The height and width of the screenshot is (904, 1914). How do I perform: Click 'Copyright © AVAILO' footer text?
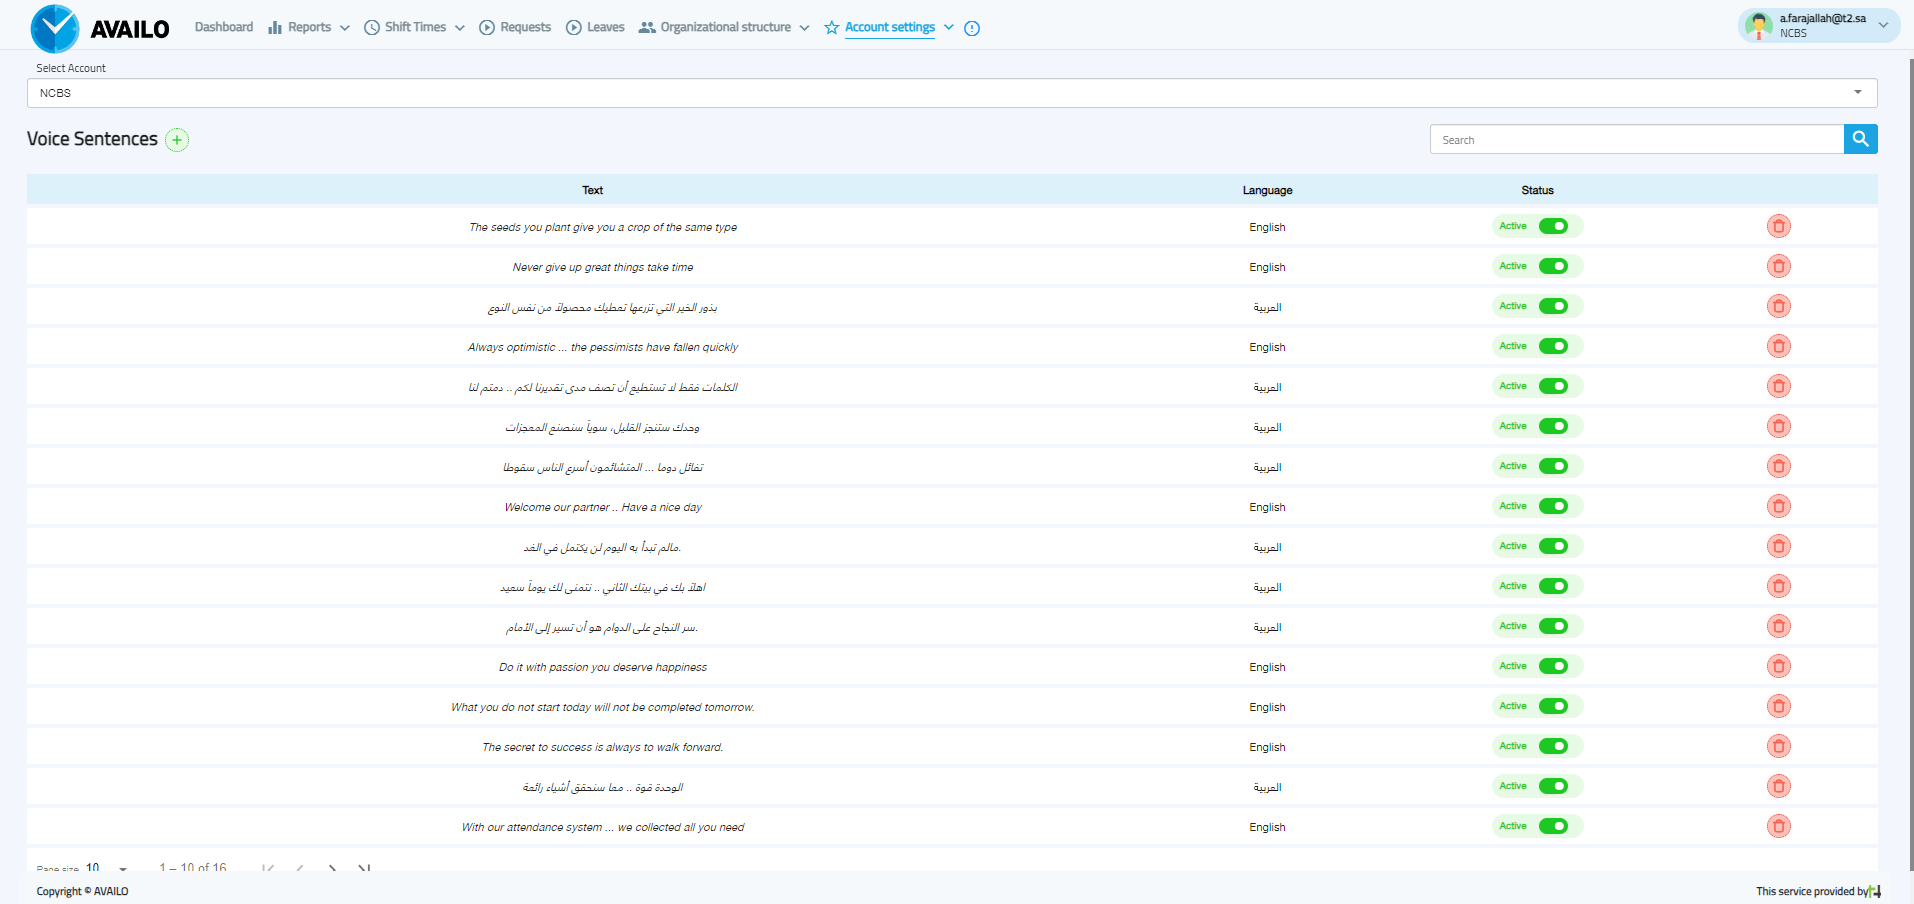(x=82, y=891)
